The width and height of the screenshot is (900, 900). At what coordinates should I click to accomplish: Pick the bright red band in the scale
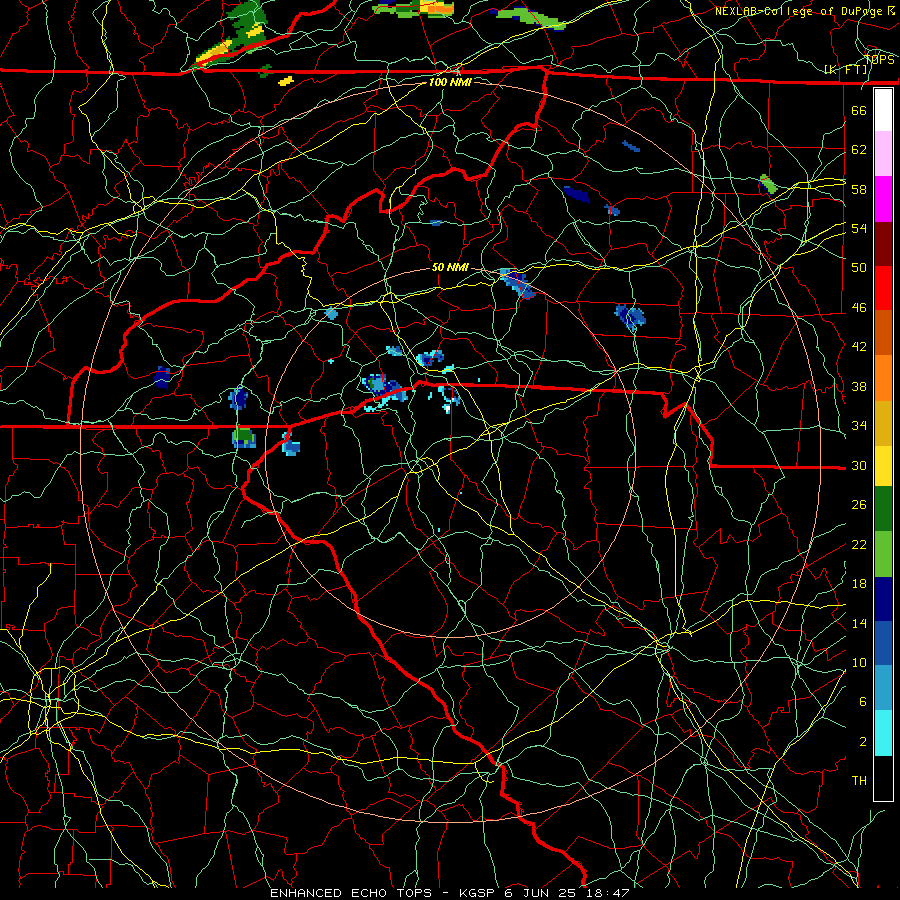[883, 288]
